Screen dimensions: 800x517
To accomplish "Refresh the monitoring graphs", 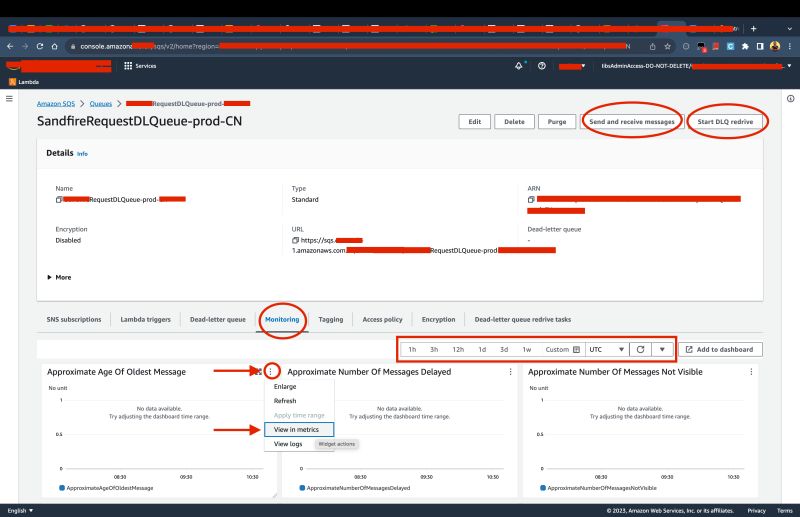I will 640,350.
